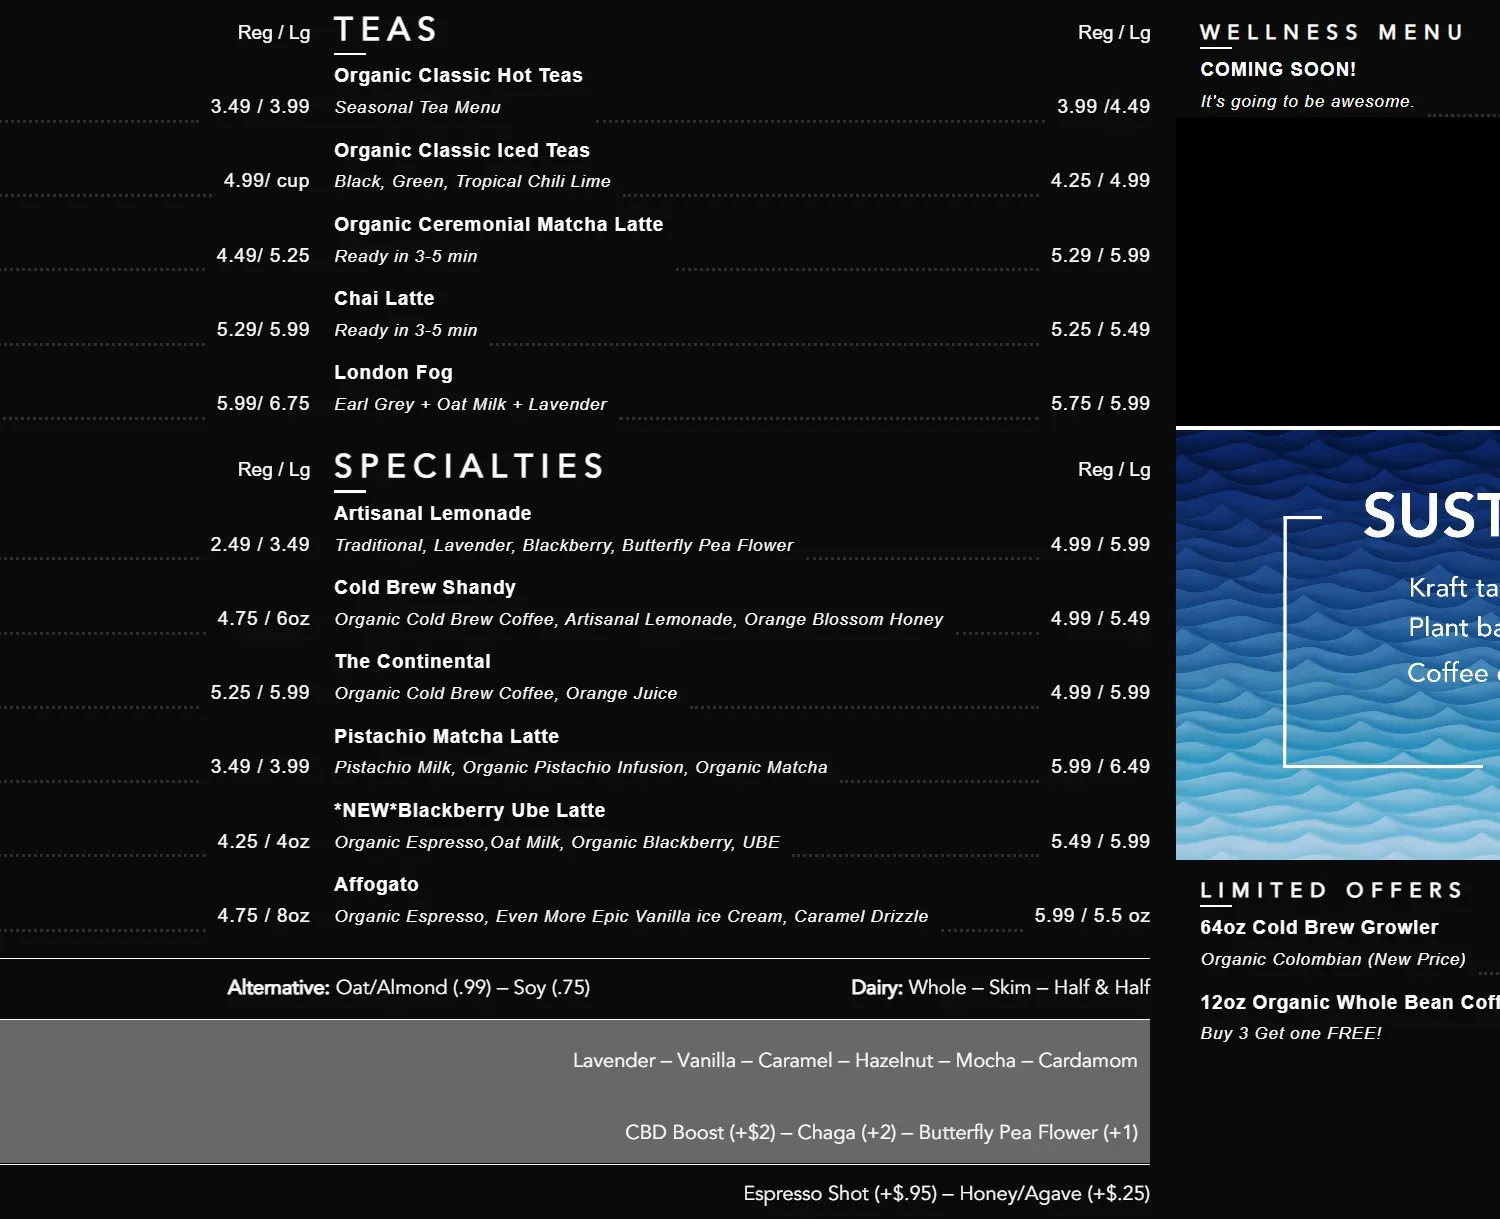Select the Pistachio Matcha Latte item
This screenshot has width=1500, height=1219.
[447, 736]
